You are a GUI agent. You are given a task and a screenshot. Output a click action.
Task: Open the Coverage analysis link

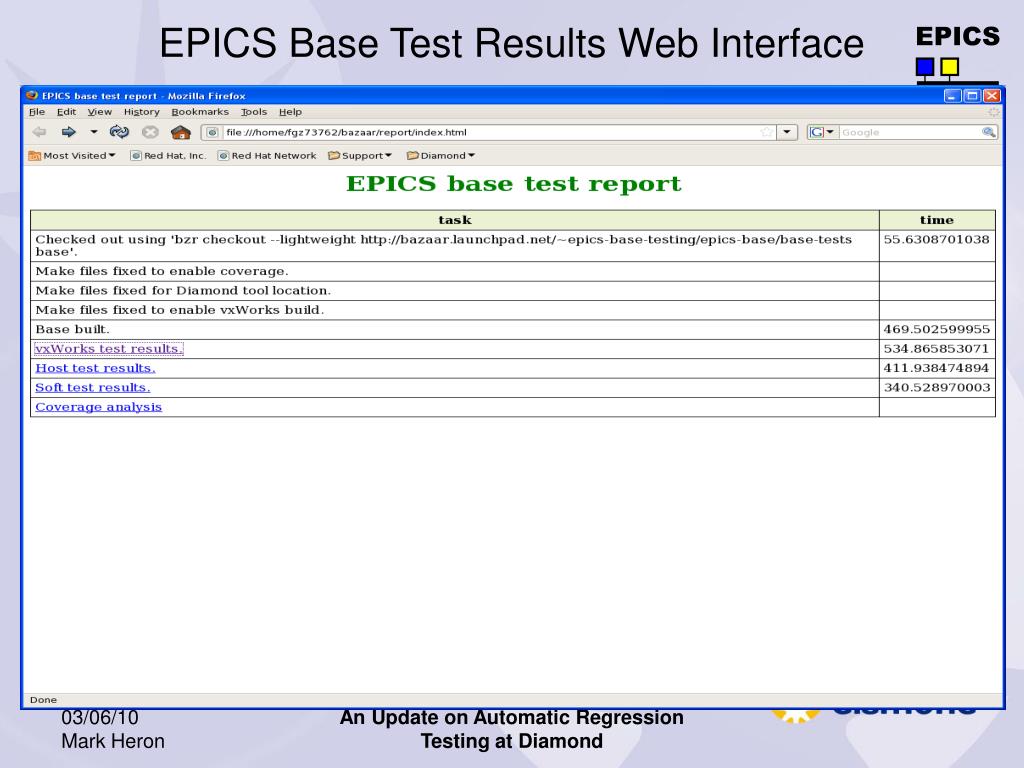click(x=99, y=408)
